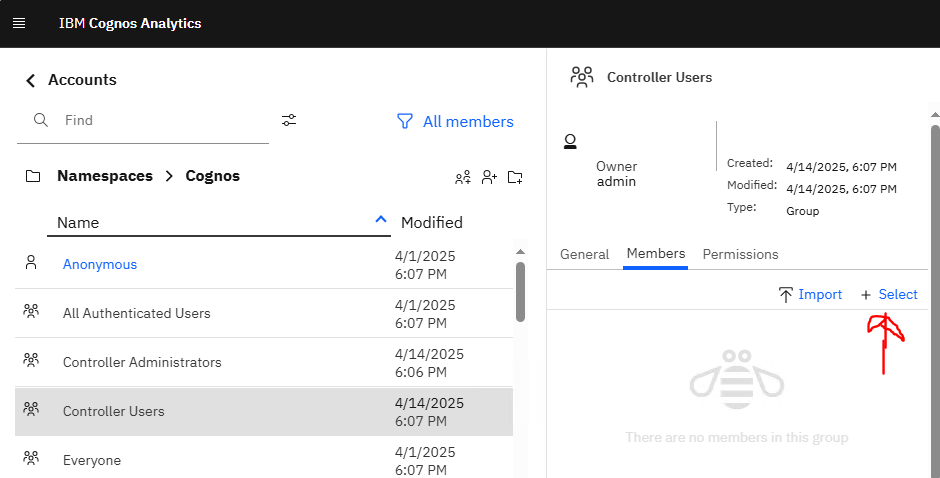The width and height of the screenshot is (940, 478).
Task: Click the accounts list scrollbar thumb
Action: 520,291
